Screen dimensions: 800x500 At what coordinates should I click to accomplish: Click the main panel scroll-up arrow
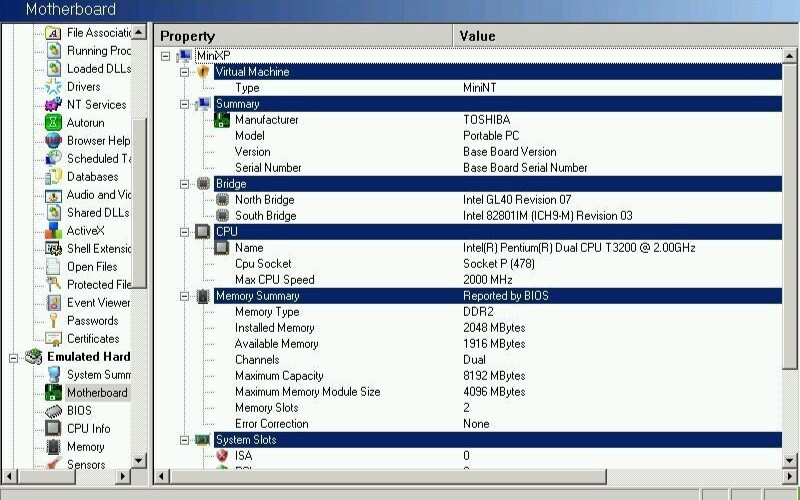pyautogui.click(x=790, y=56)
